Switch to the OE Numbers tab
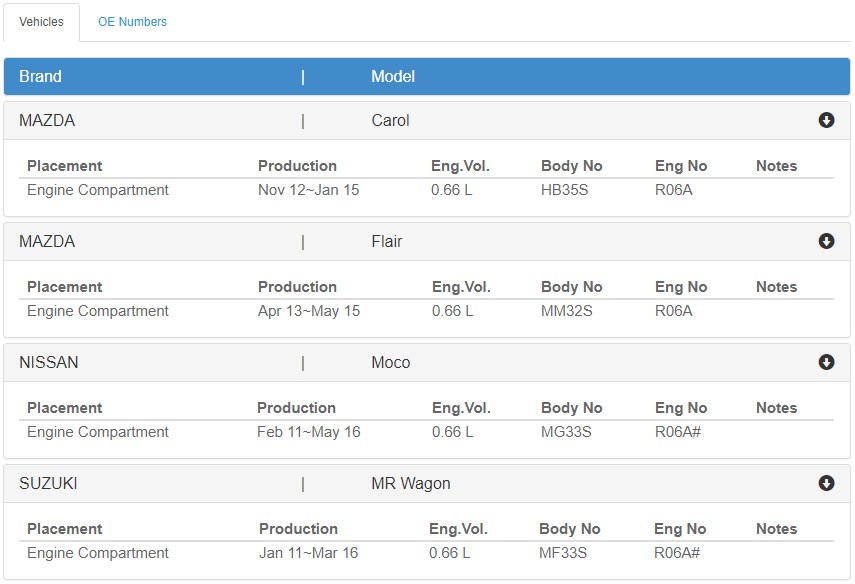 (x=133, y=22)
